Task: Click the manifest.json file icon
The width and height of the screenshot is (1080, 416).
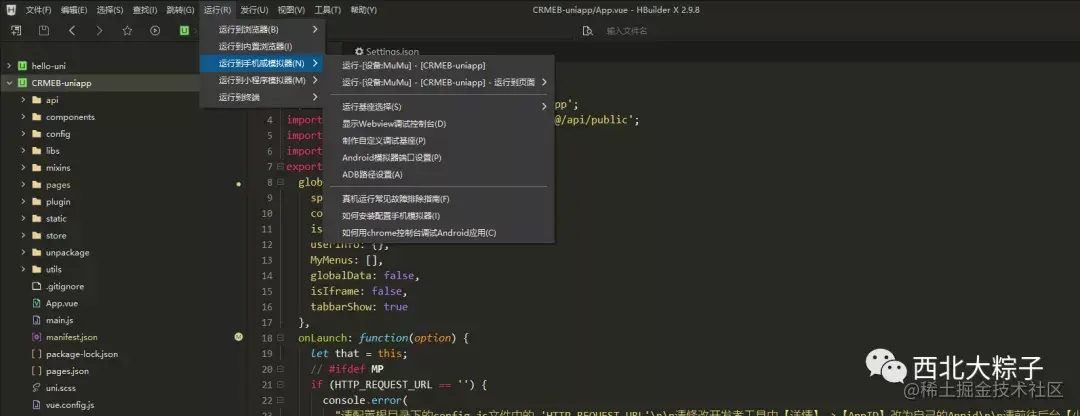Action: pyautogui.click(x=37, y=337)
